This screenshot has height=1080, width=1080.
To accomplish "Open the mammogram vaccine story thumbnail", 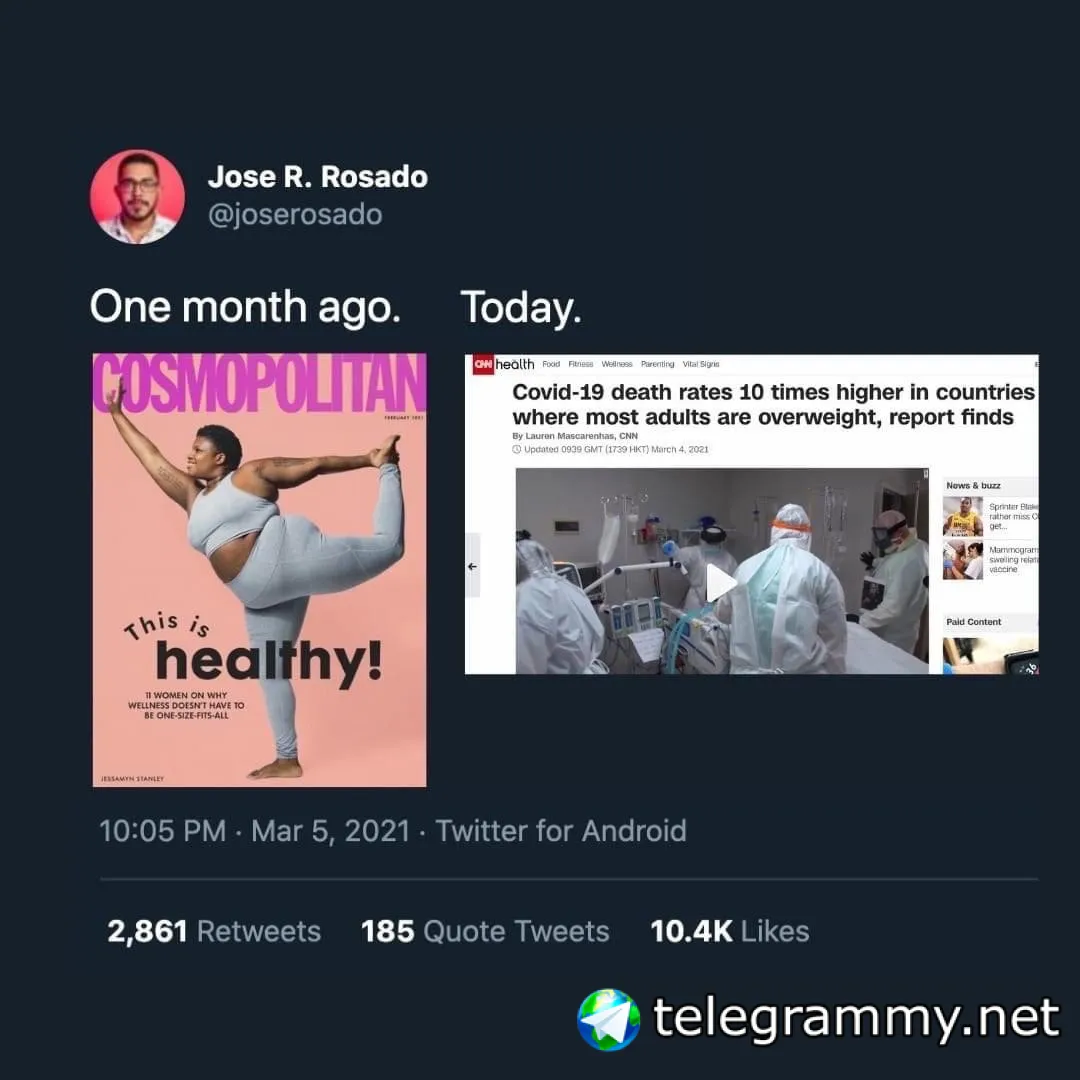I will (962, 560).
